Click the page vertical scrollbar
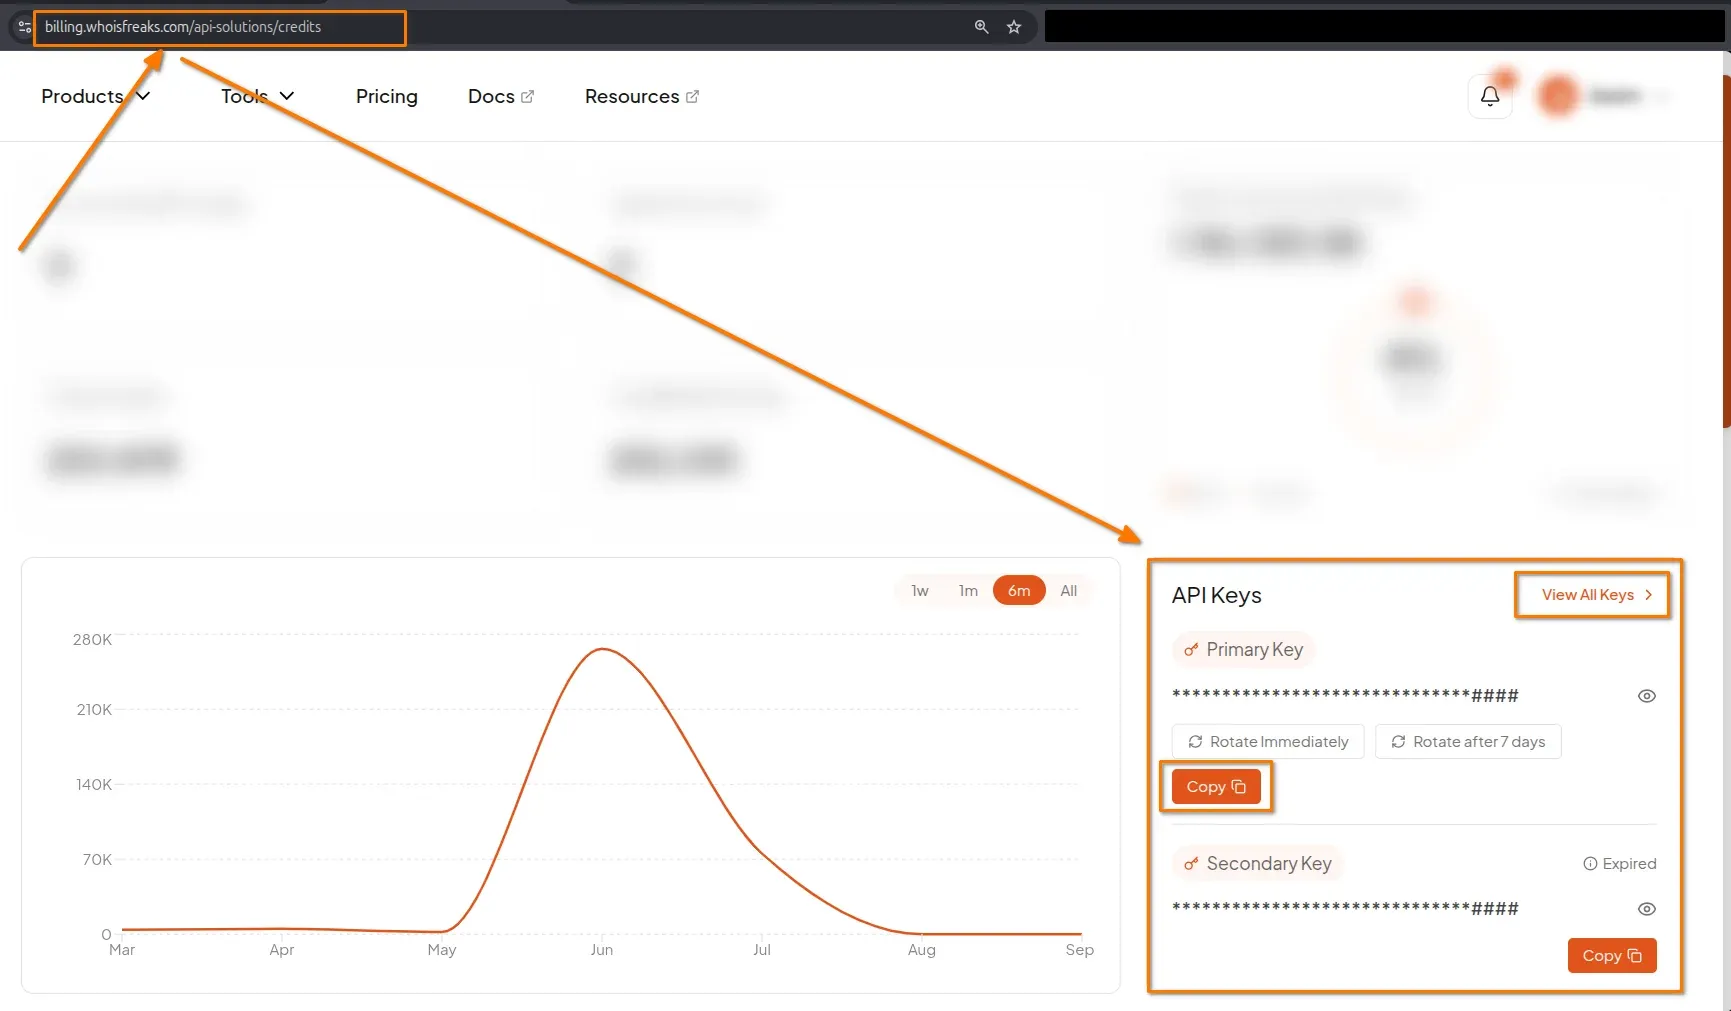Viewport: 1731px width, 1011px height. click(1726, 250)
